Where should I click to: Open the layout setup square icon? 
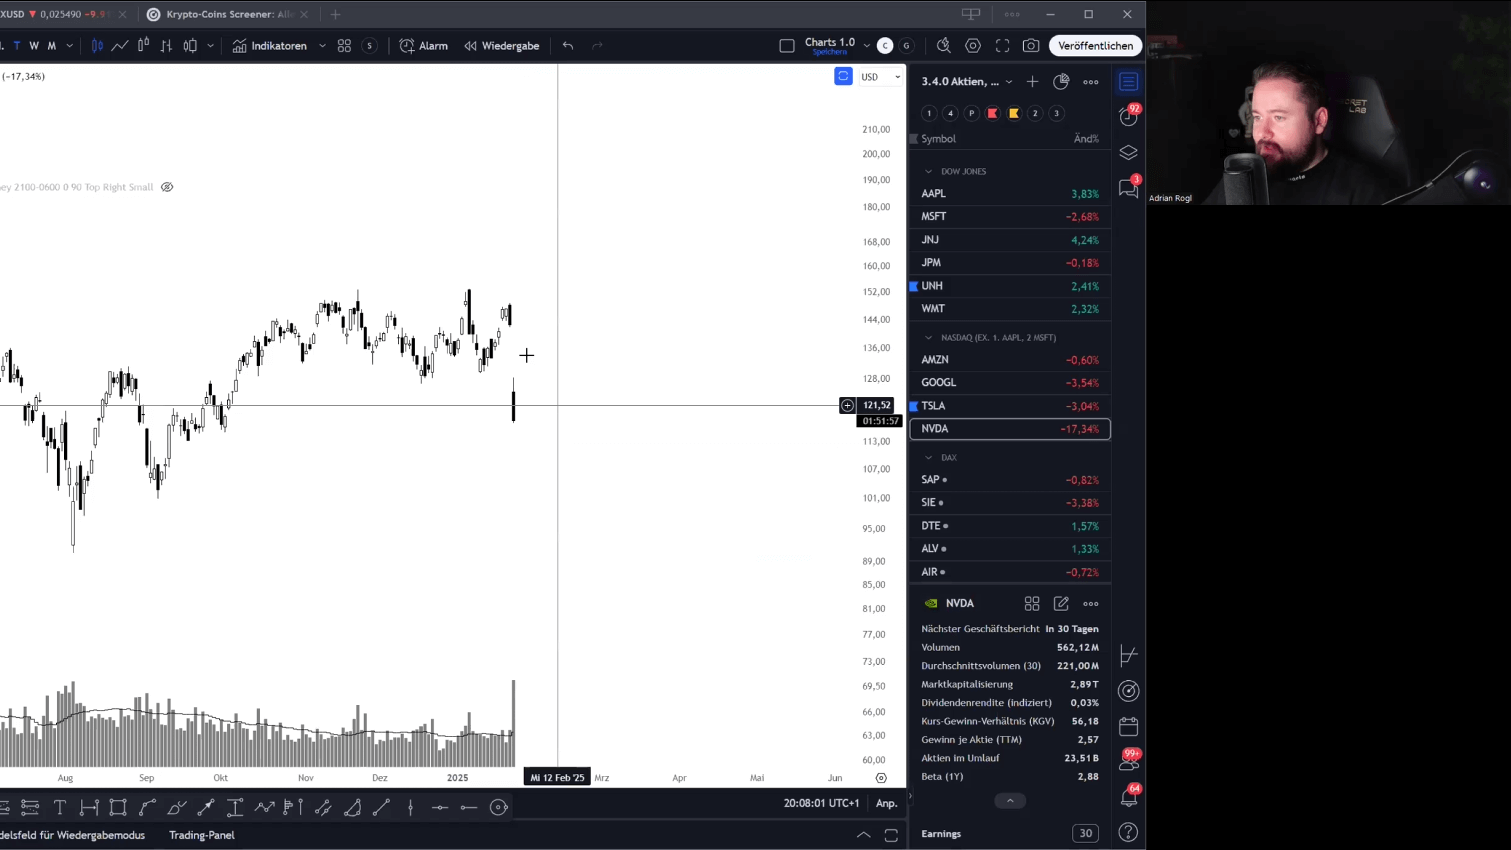(x=787, y=46)
